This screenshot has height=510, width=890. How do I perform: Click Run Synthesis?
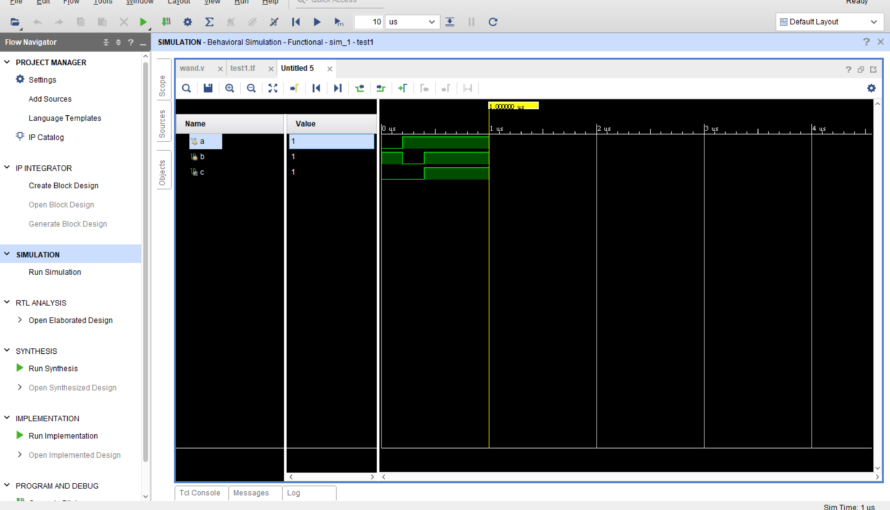pos(53,368)
